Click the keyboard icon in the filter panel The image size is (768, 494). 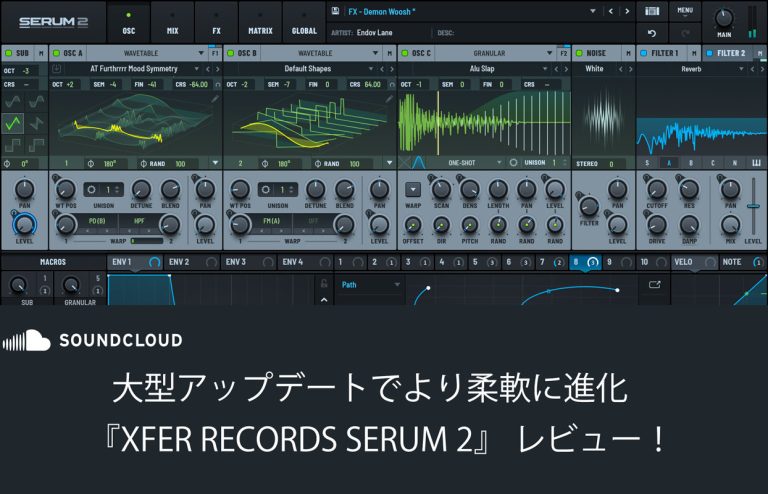click(x=756, y=163)
